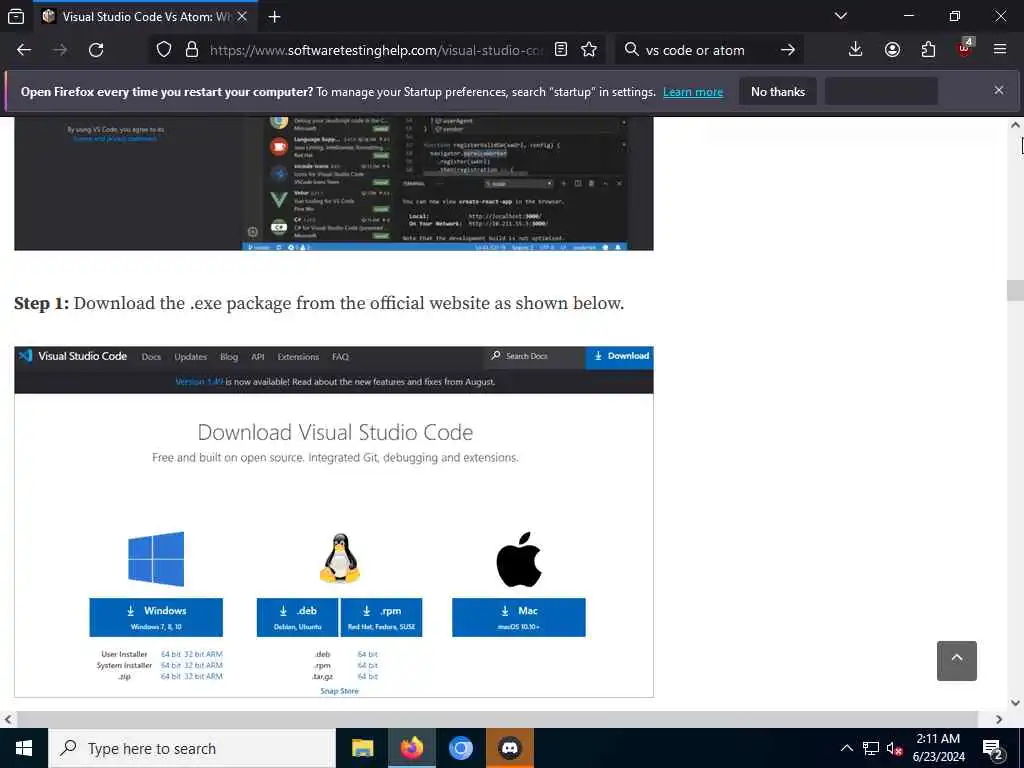Open the Windows Start menu
Image resolution: width=1024 pixels, height=768 pixels.
pos(24,748)
